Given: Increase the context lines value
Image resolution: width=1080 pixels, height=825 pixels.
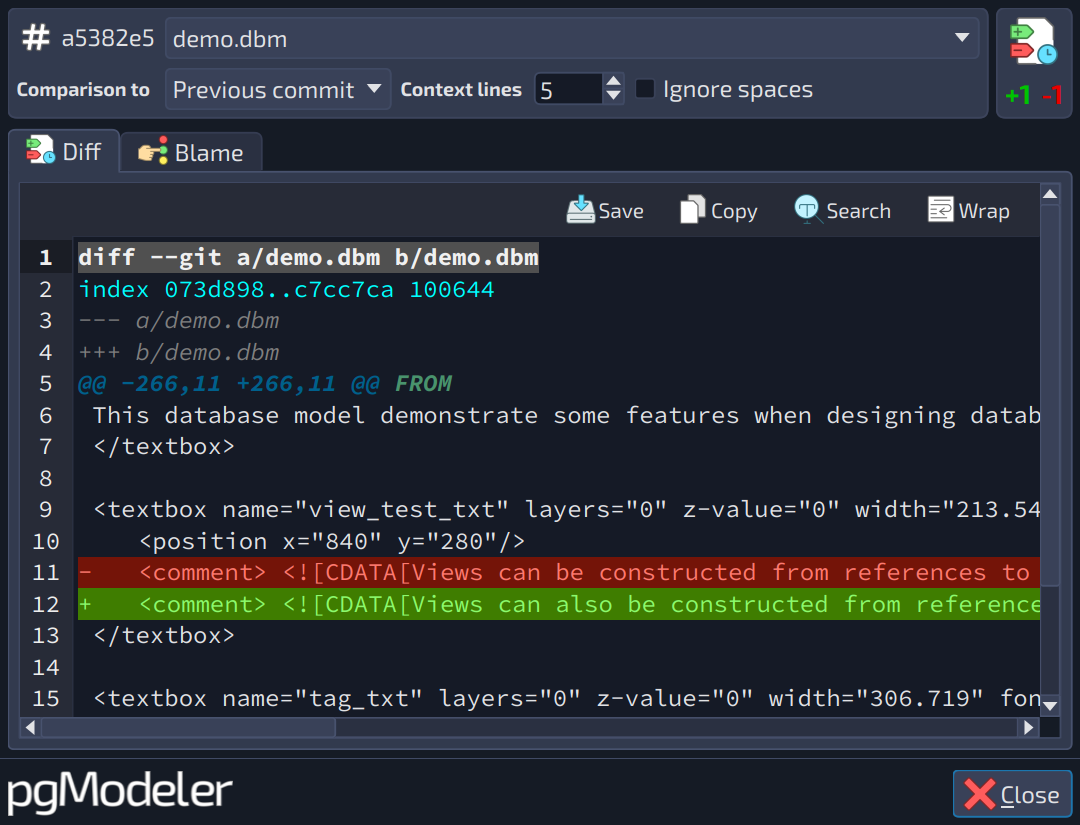Looking at the screenshot, I should (x=613, y=82).
